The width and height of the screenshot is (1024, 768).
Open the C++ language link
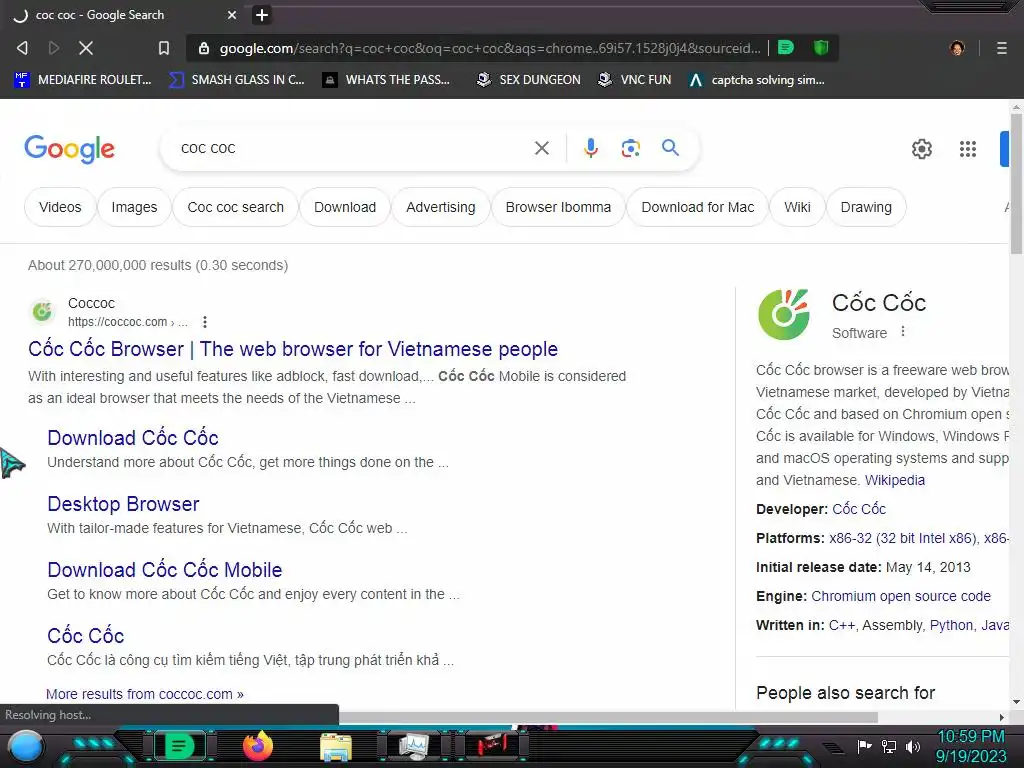841,625
